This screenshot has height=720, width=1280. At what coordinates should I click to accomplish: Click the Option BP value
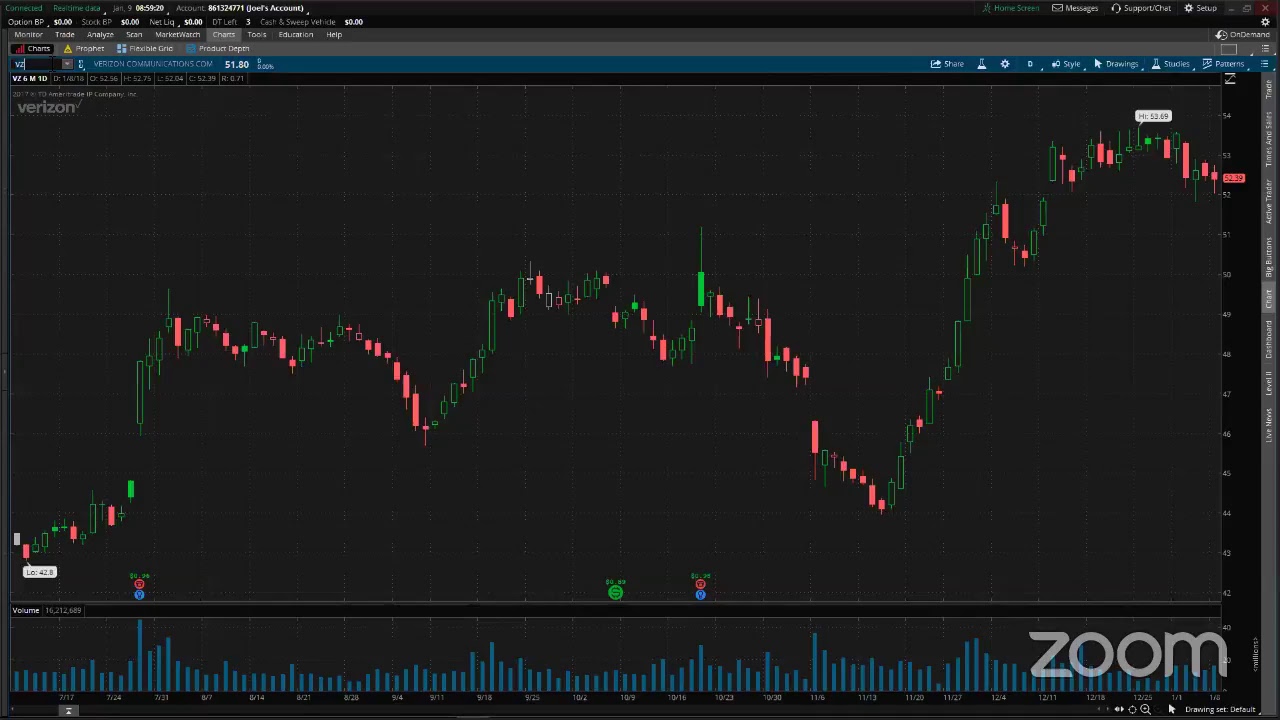[63, 22]
